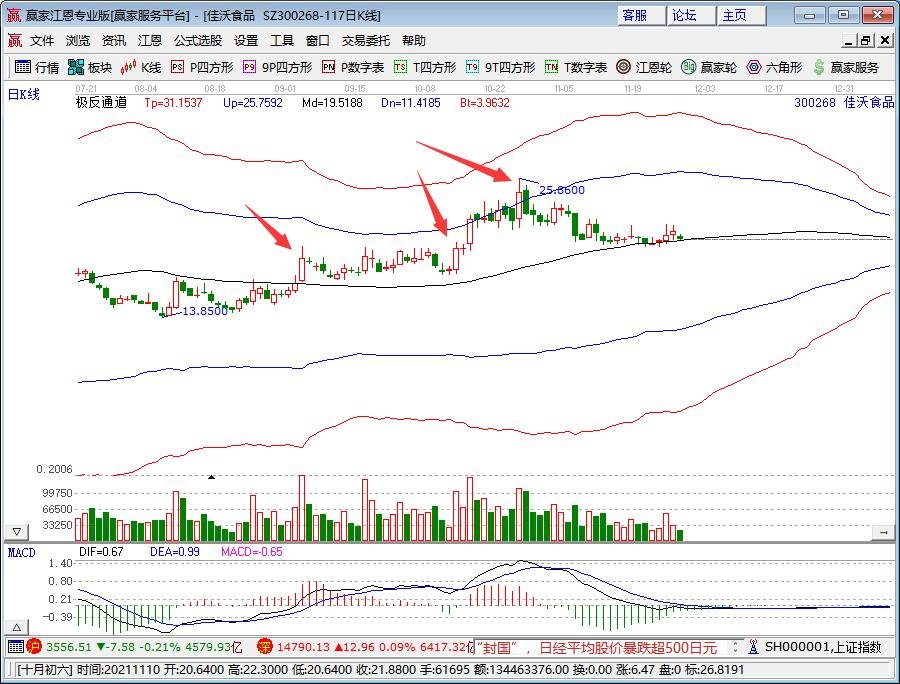Open the 公式选股 menu
The width and height of the screenshot is (900, 684).
point(198,41)
